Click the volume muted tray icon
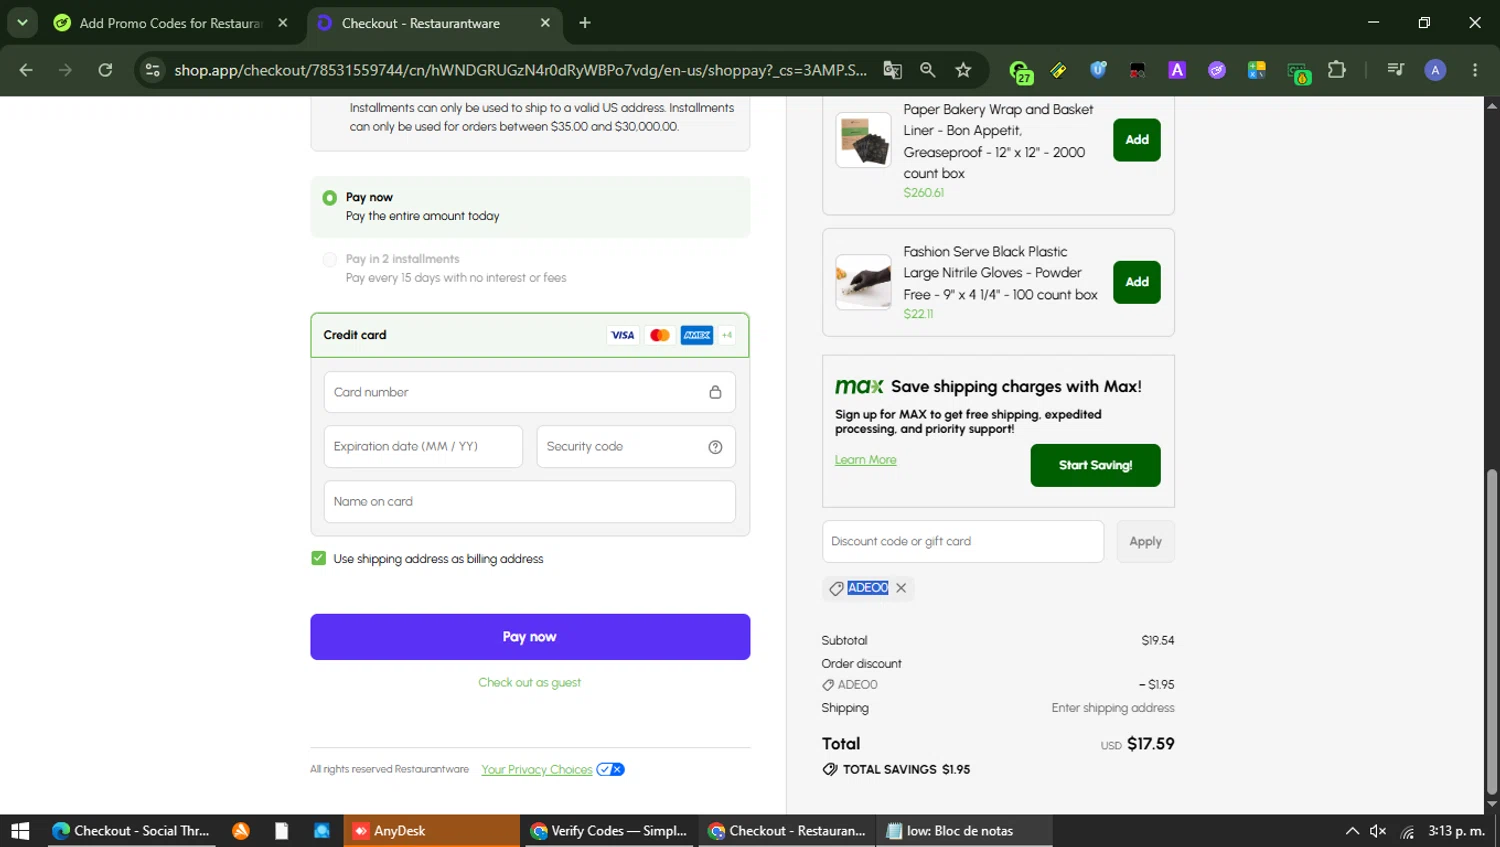Viewport: 1500px width, 847px height. (x=1378, y=831)
